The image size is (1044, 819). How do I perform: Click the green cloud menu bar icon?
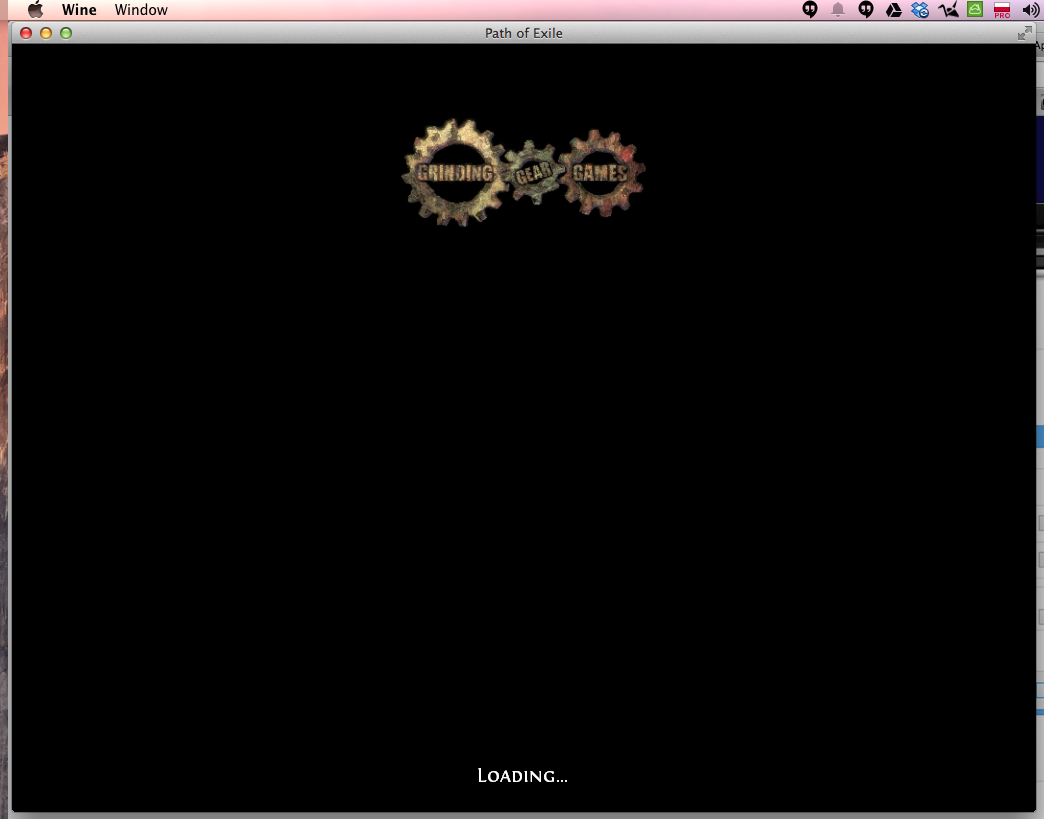coord(975,9)
